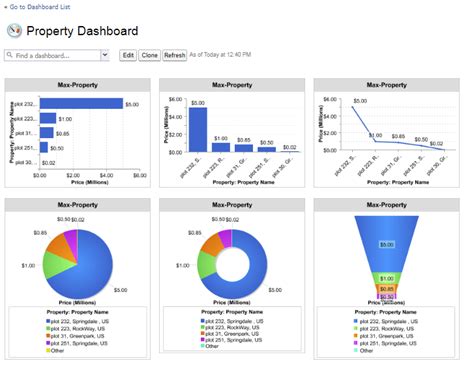474x376 pixels.
Task: Click Other swatch in funnel legend
Action: click(356, 350)
